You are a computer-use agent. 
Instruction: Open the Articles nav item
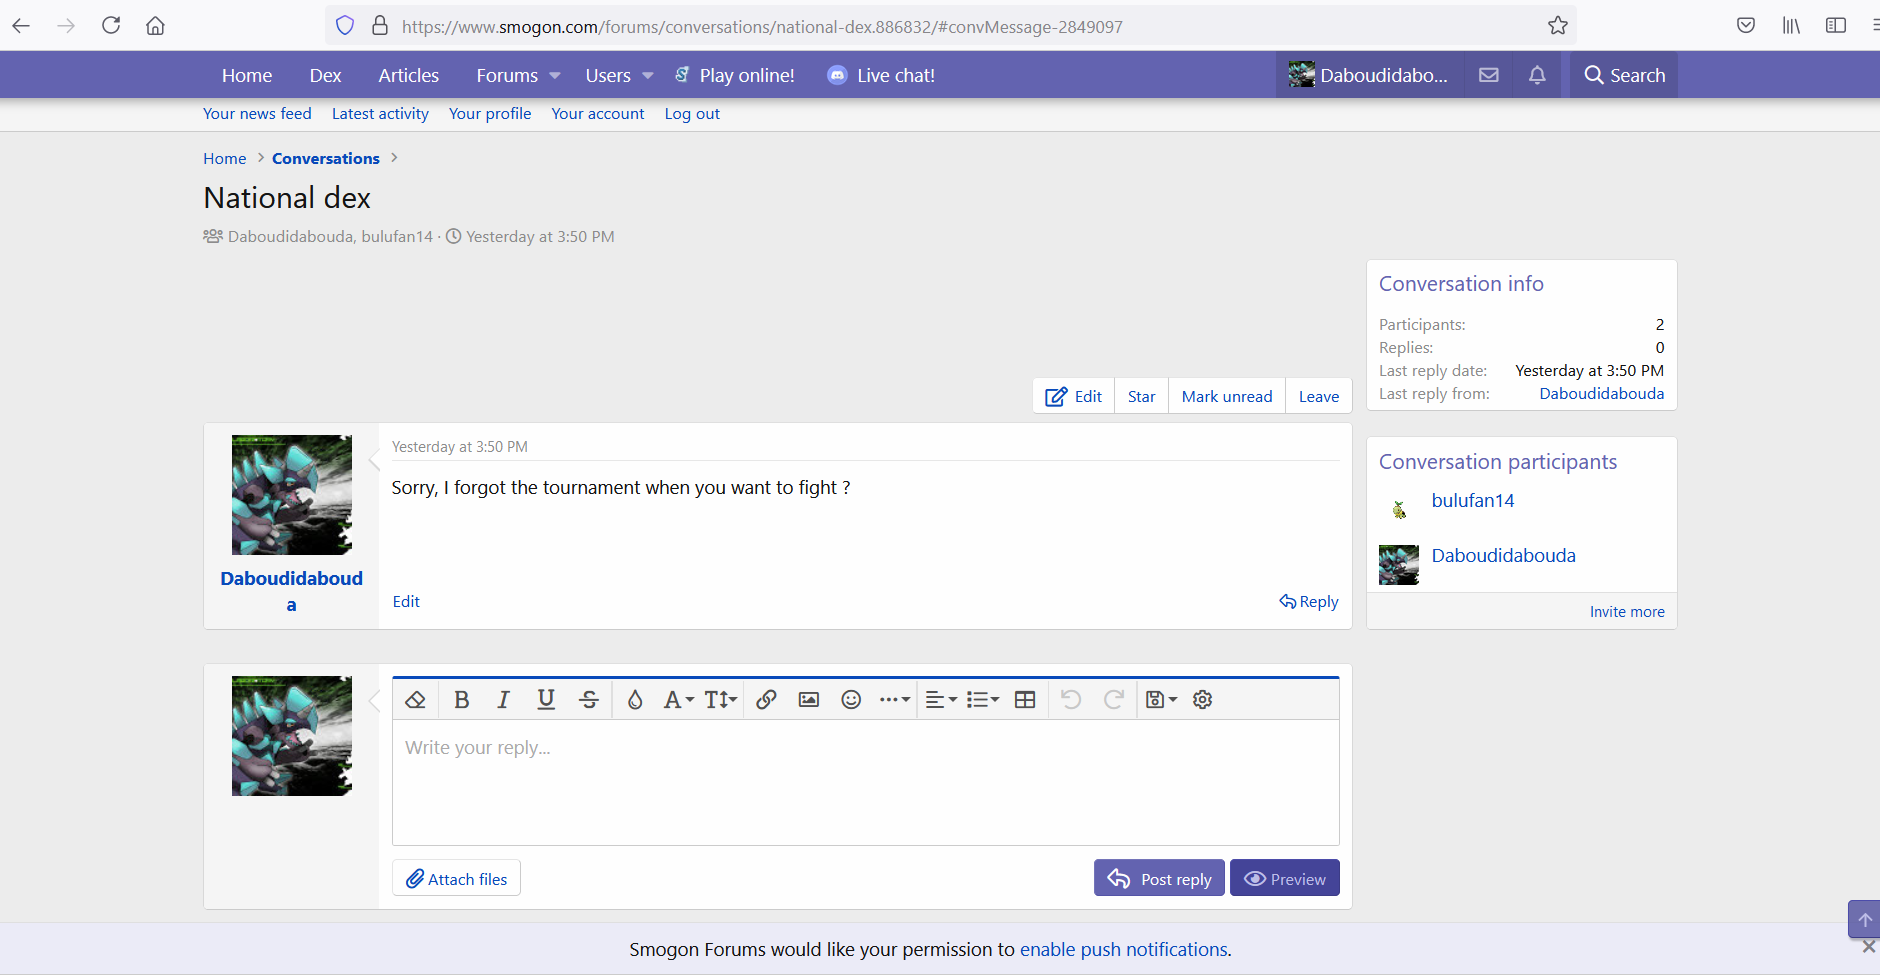tap(408, 75)
